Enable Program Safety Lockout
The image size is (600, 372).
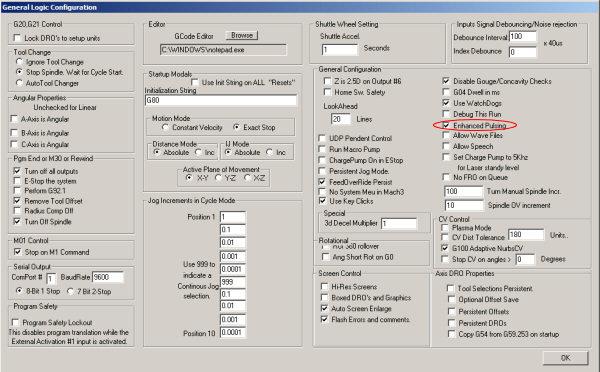(15, 322)
